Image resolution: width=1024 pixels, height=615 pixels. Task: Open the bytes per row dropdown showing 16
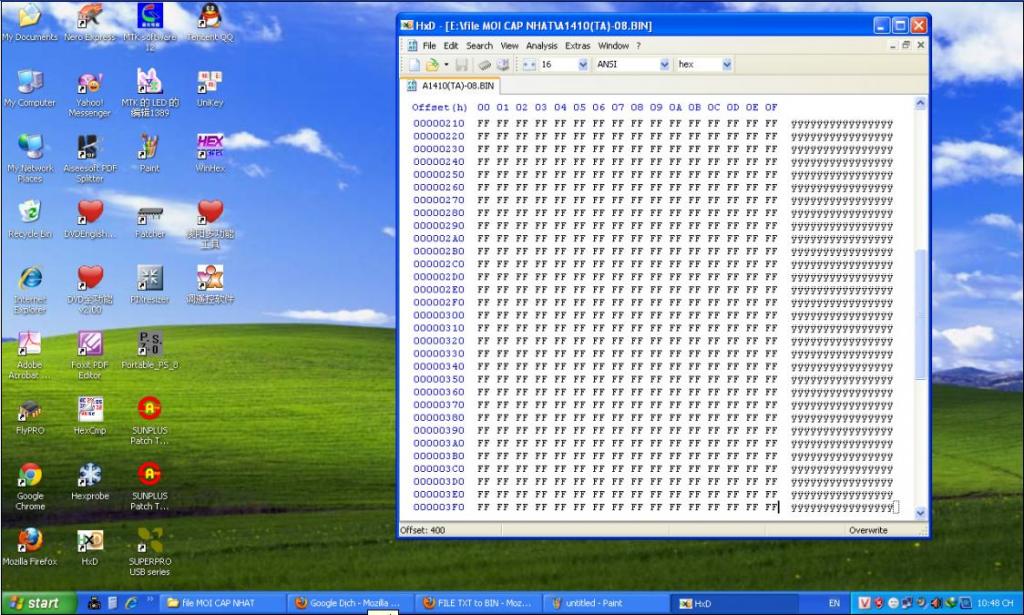[583, 65]
